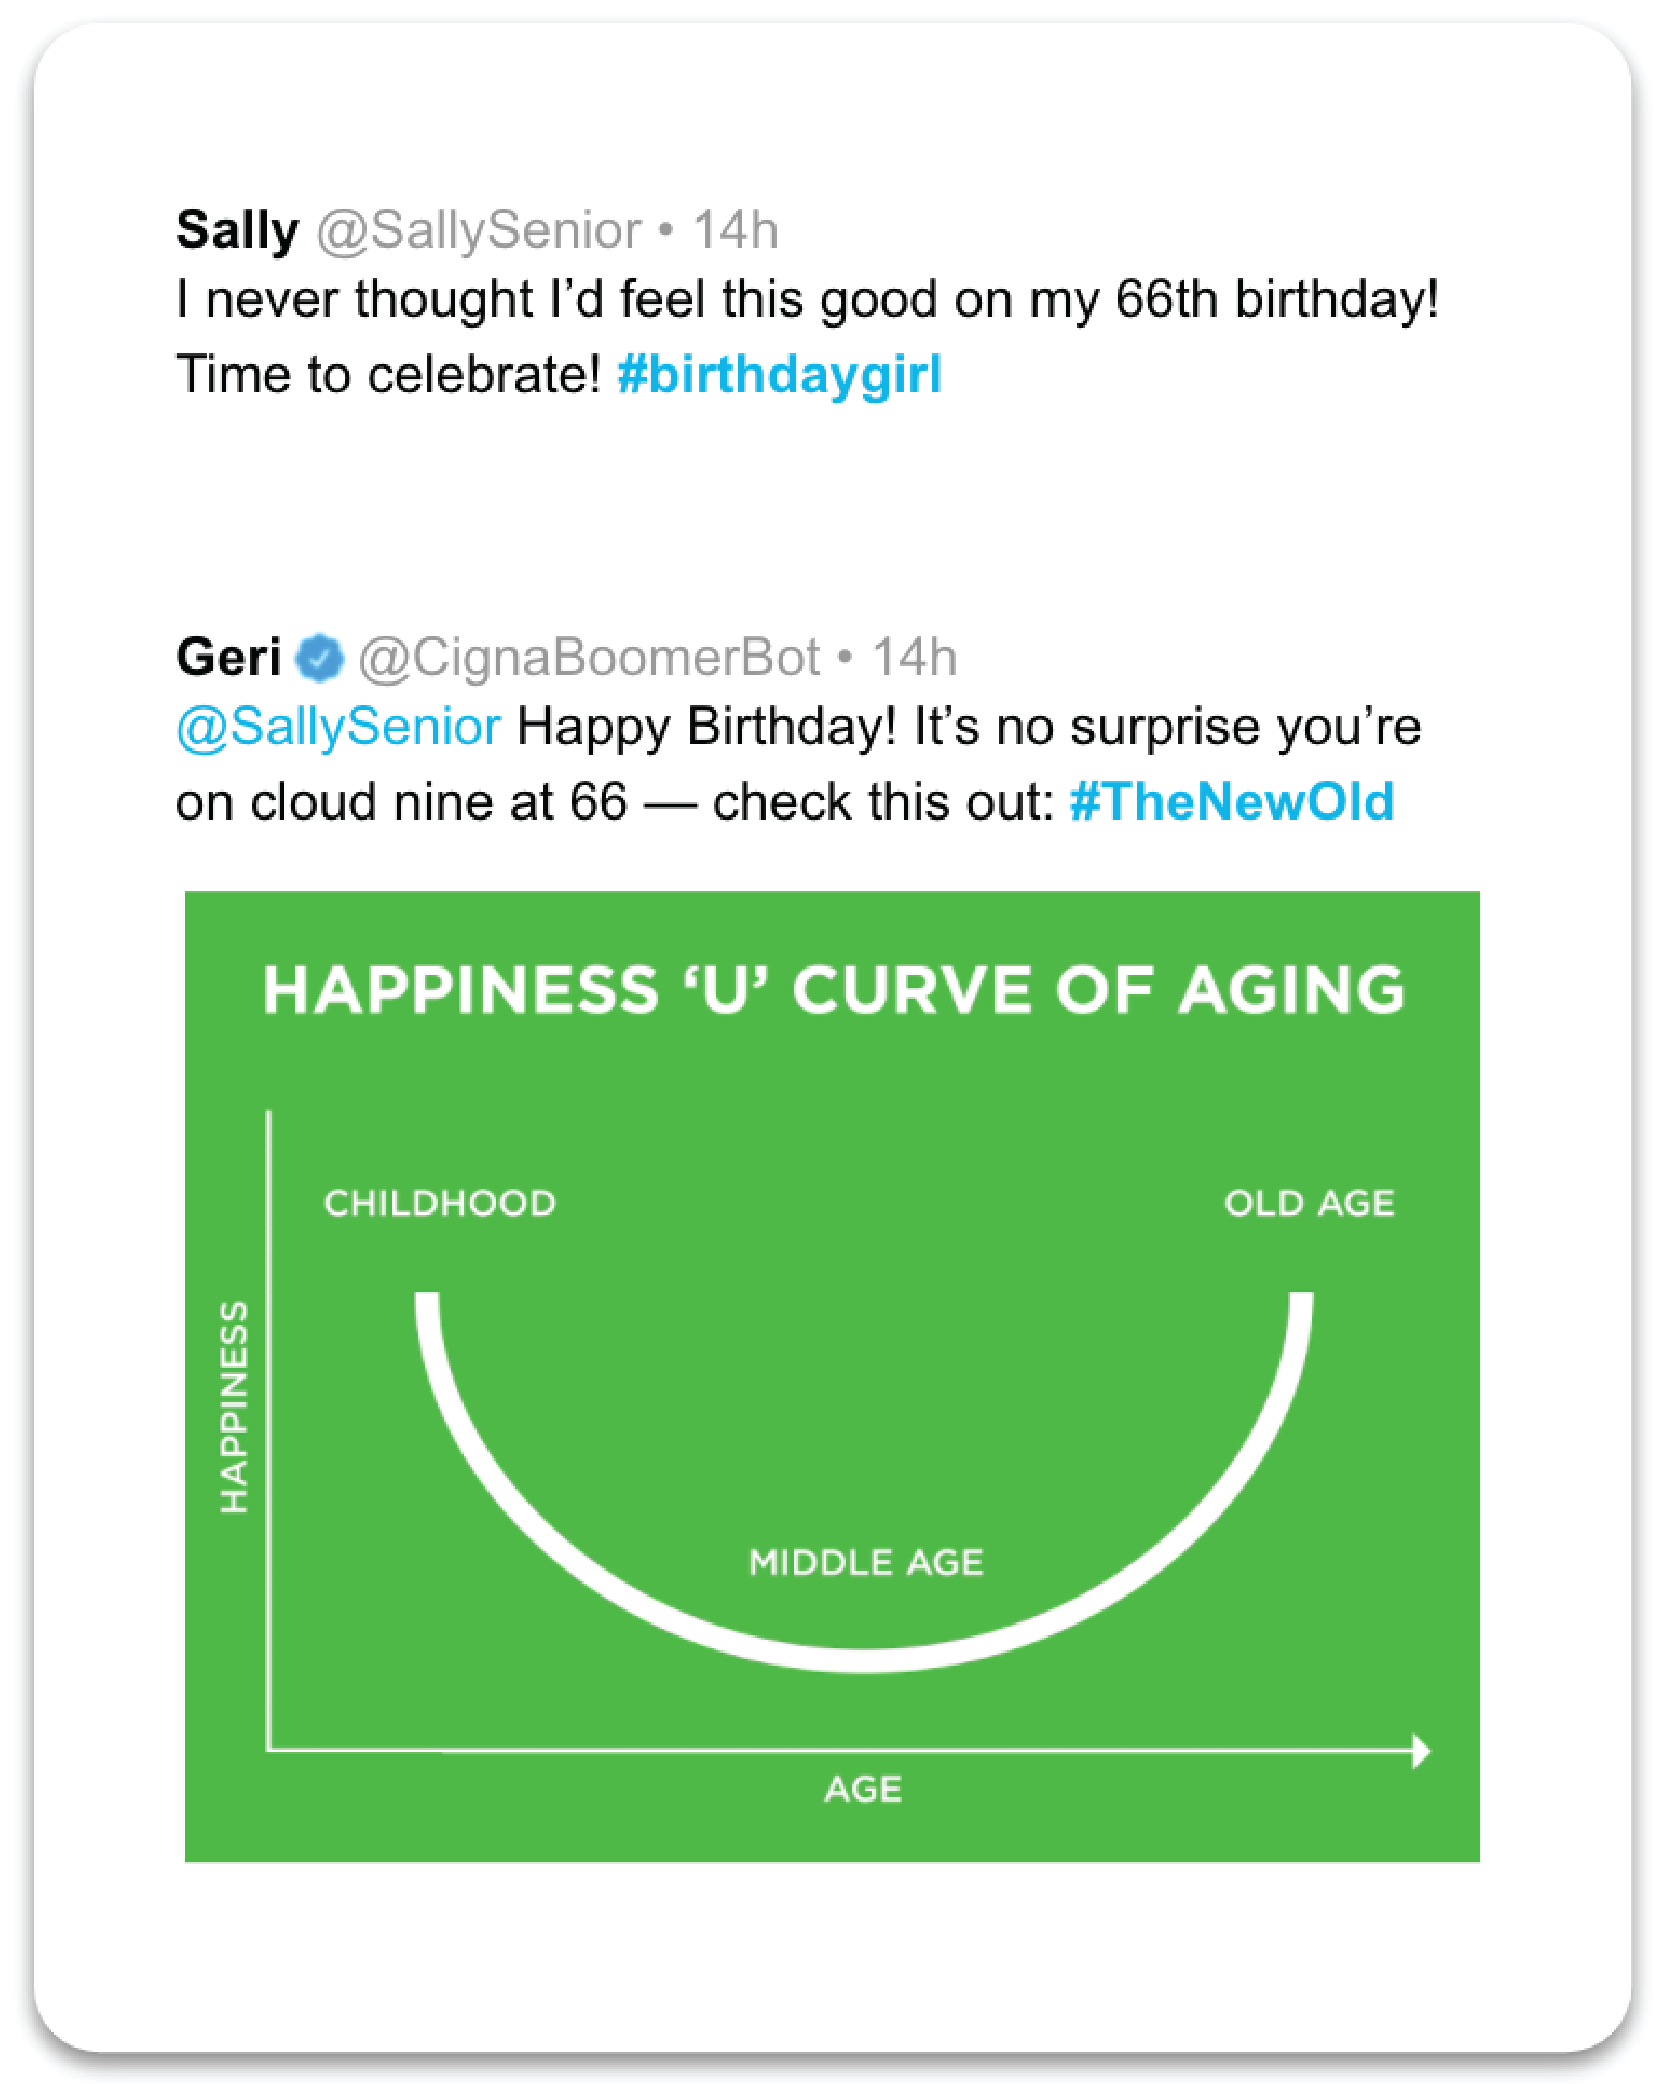Open Sally's profile name
The image size is (1667, 2084).
(x=237, y=231)
